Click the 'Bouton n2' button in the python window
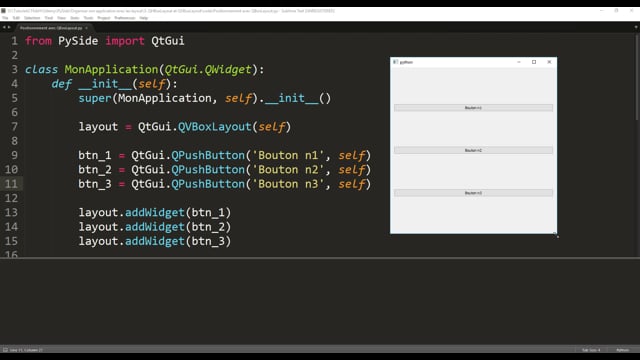640x360 pixels. pos(473,150)
